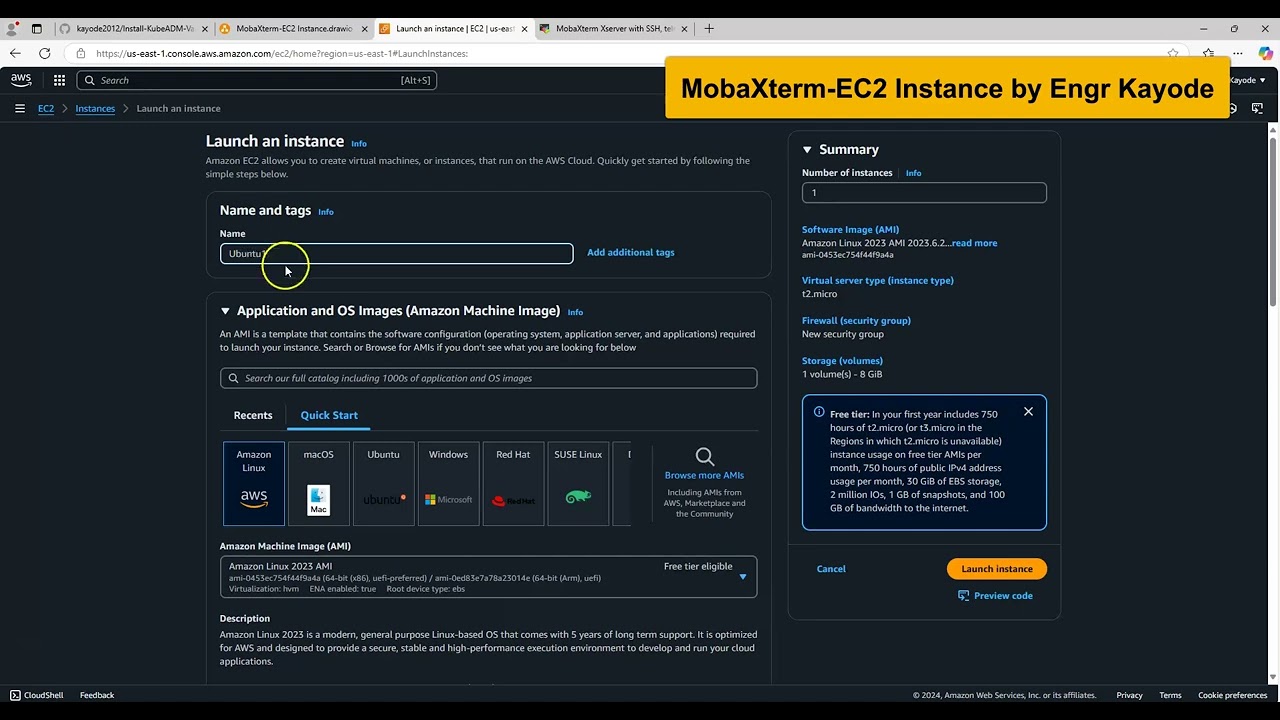Close the Launch an instance tab
The image size is (1280, 720).
click(524, 28)
